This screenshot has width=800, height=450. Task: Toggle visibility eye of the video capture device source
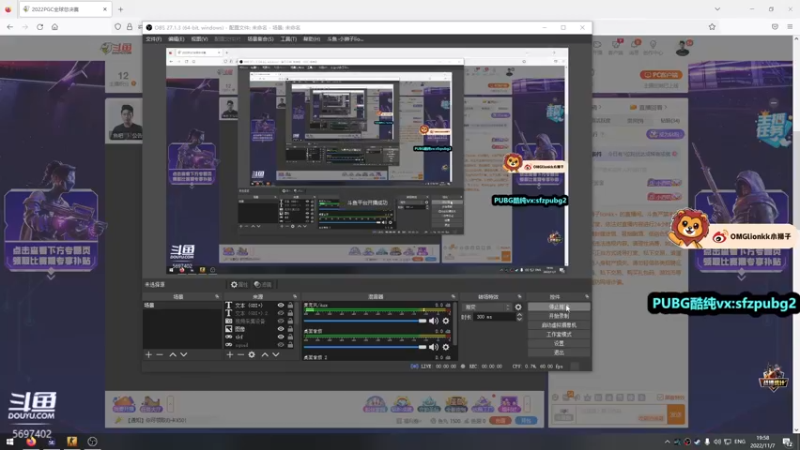click(x=280, y=321)
